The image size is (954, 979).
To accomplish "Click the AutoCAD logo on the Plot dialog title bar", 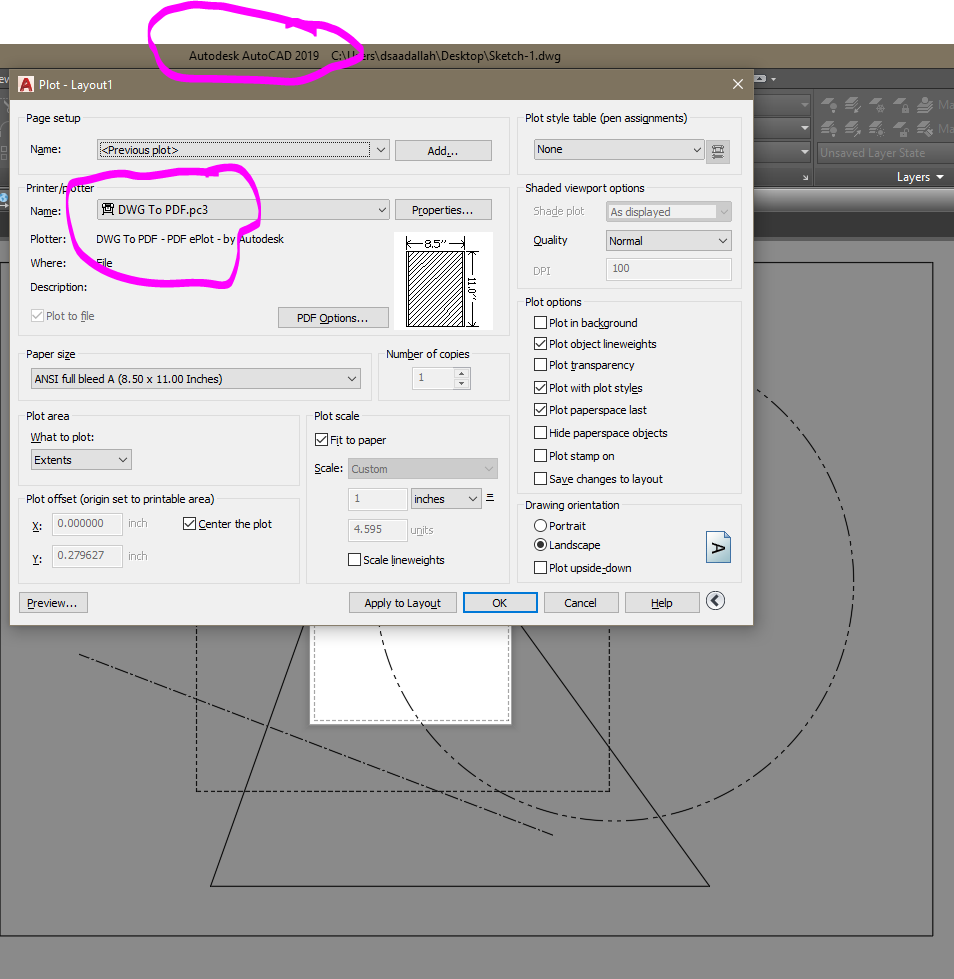I will [24, 84].
